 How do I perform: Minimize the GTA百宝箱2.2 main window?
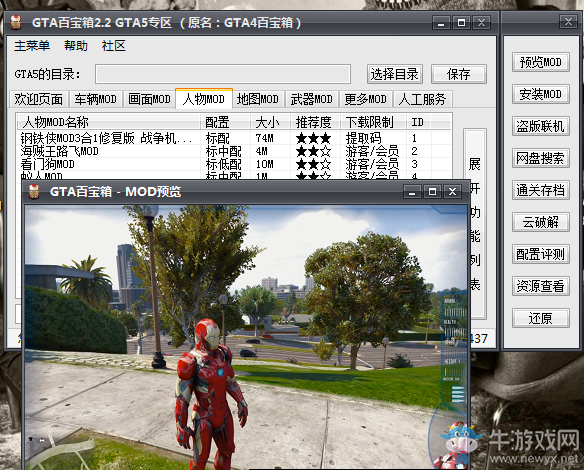coord(441,23)
